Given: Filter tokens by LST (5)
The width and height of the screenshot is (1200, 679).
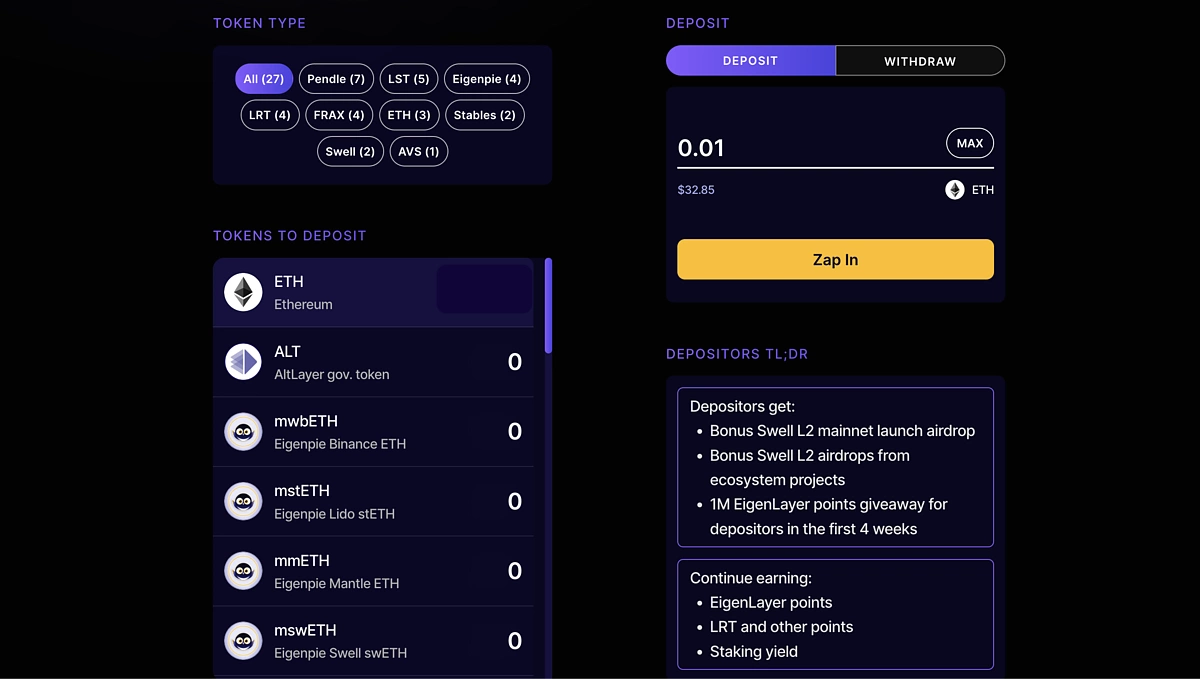Looking at the screenshot, I should (409, 79).
